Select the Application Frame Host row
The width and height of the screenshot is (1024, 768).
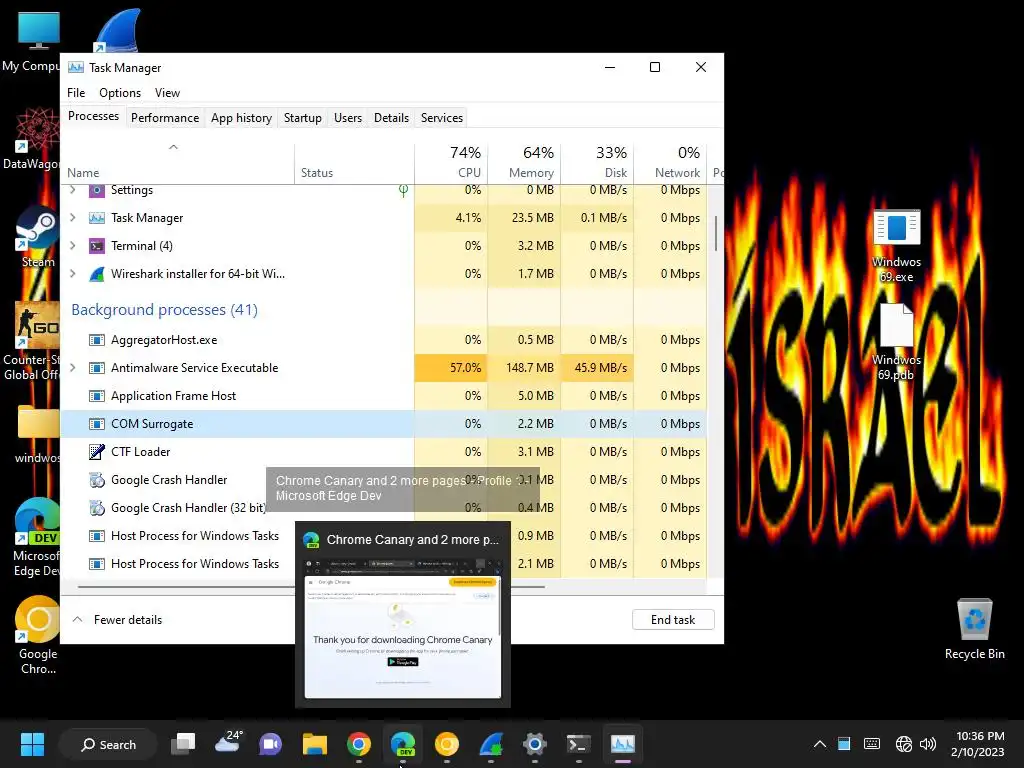click(x=384, y=396)
